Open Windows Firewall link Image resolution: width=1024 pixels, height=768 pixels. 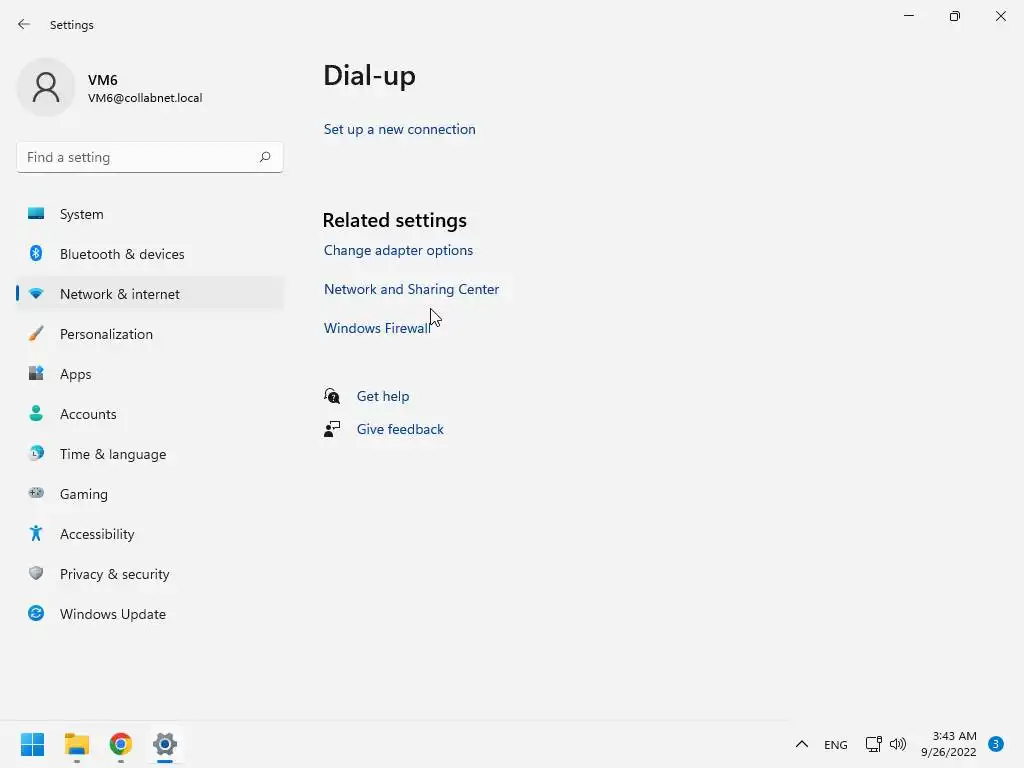(x=377, y=328)
